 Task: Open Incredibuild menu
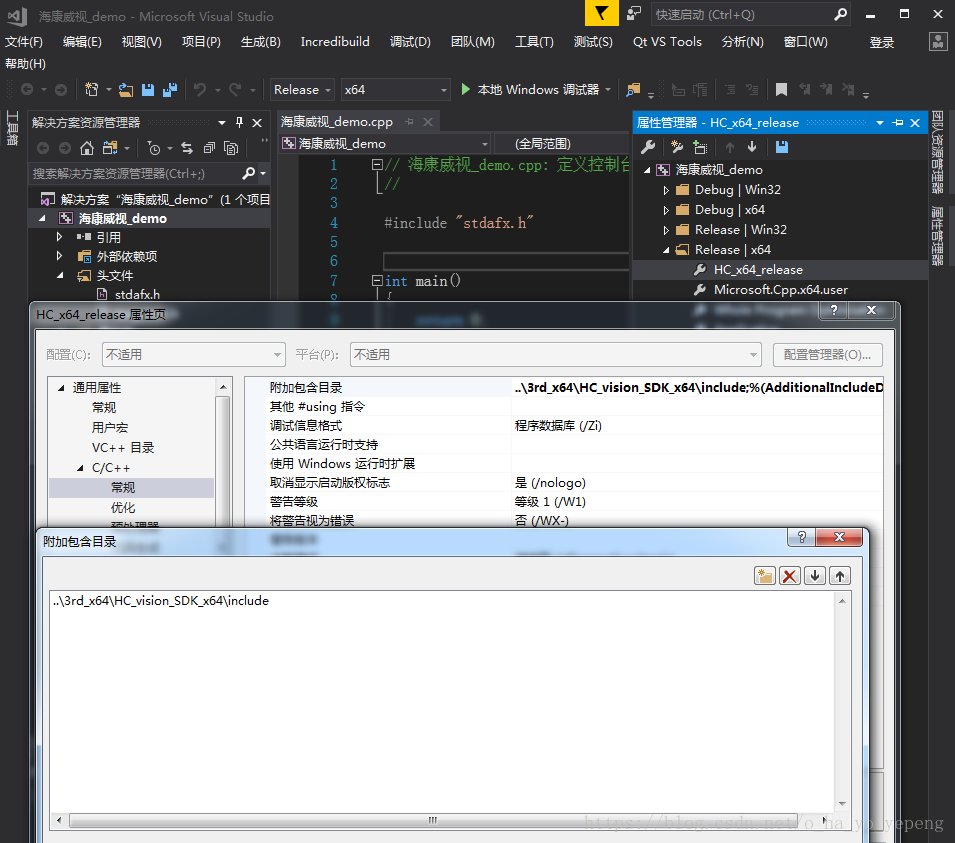[x=335, y=41]
